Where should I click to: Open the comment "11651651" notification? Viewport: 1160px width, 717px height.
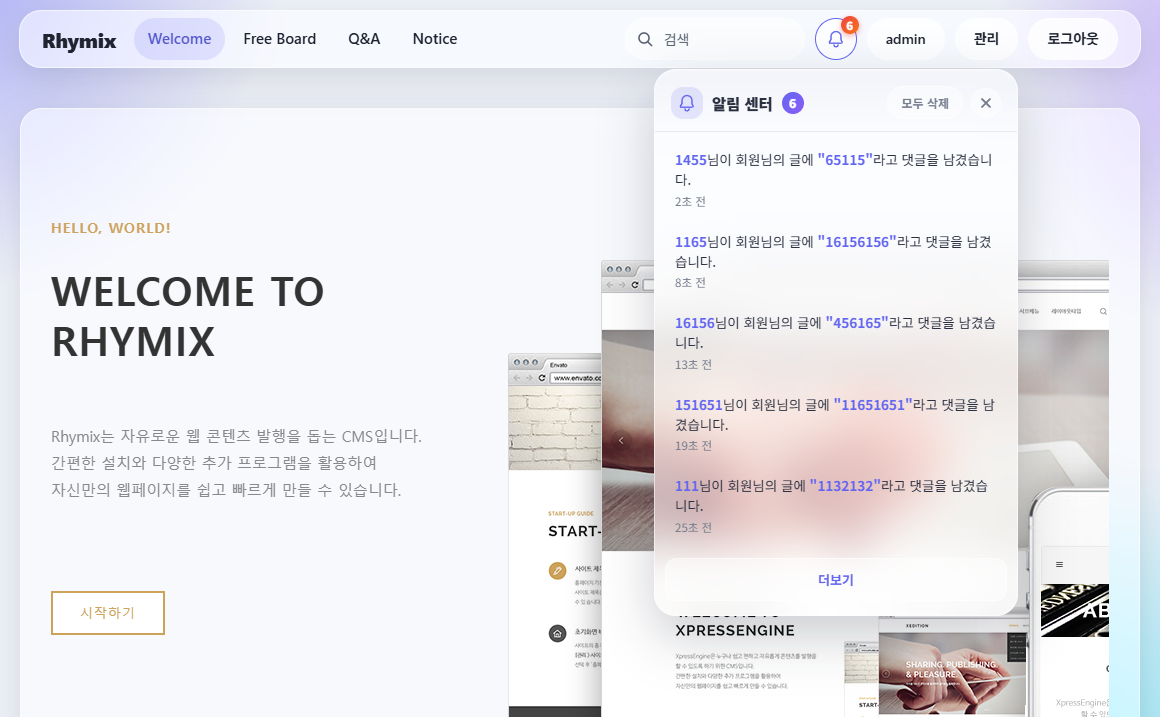(873, 405)
